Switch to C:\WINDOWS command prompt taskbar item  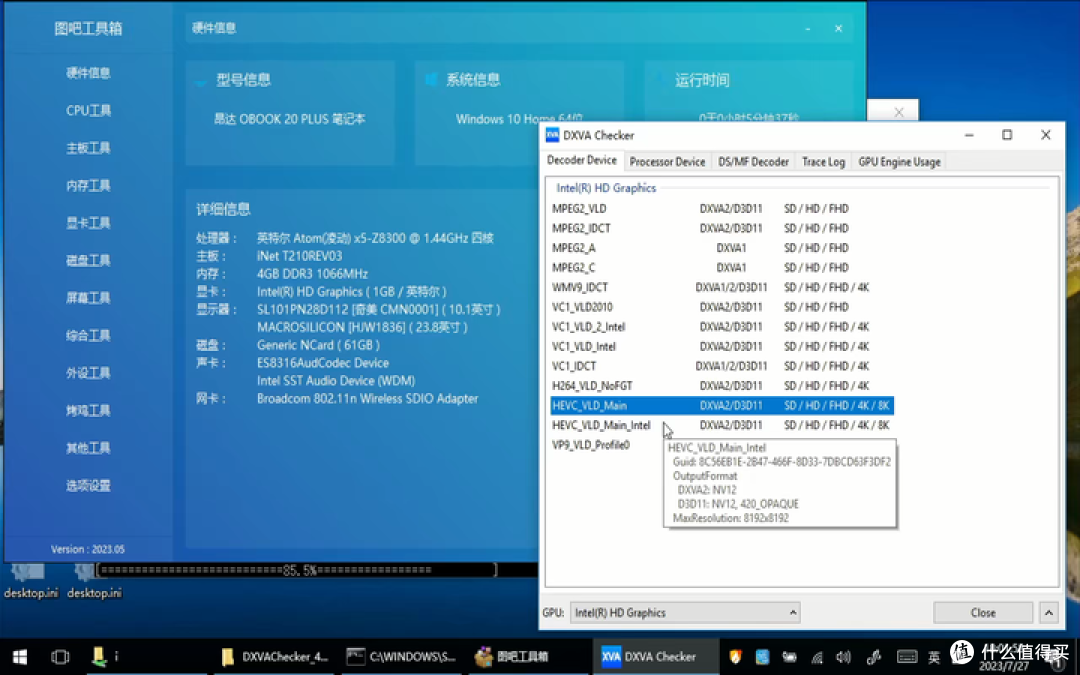tap(402, 656)
